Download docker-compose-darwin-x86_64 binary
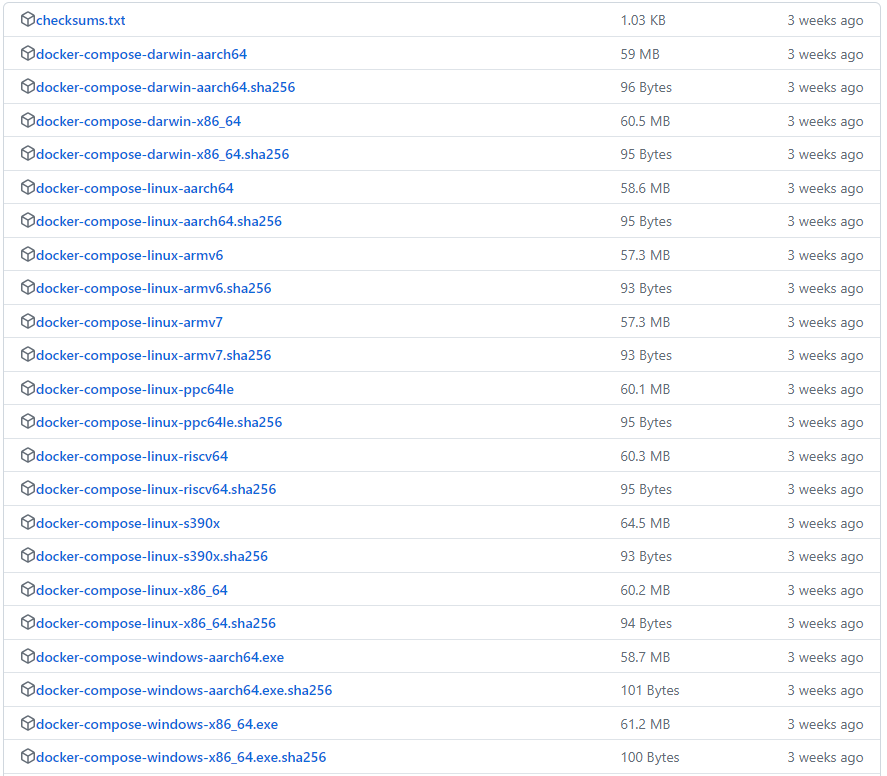Image resolution: width=887 pixels, height=776 pixels. 138,121
